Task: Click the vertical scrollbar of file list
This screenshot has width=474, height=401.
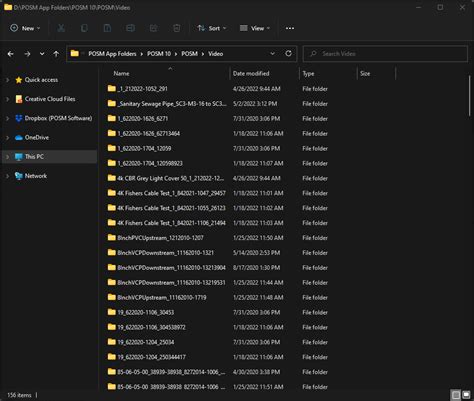Action: coord(469,96)
